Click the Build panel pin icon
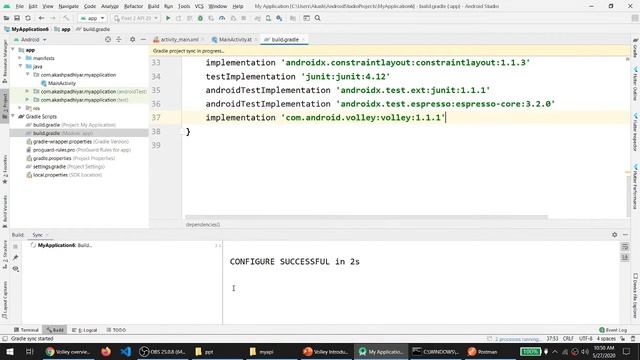Screen dimensions: 640x360 click(x=16, y=258)
